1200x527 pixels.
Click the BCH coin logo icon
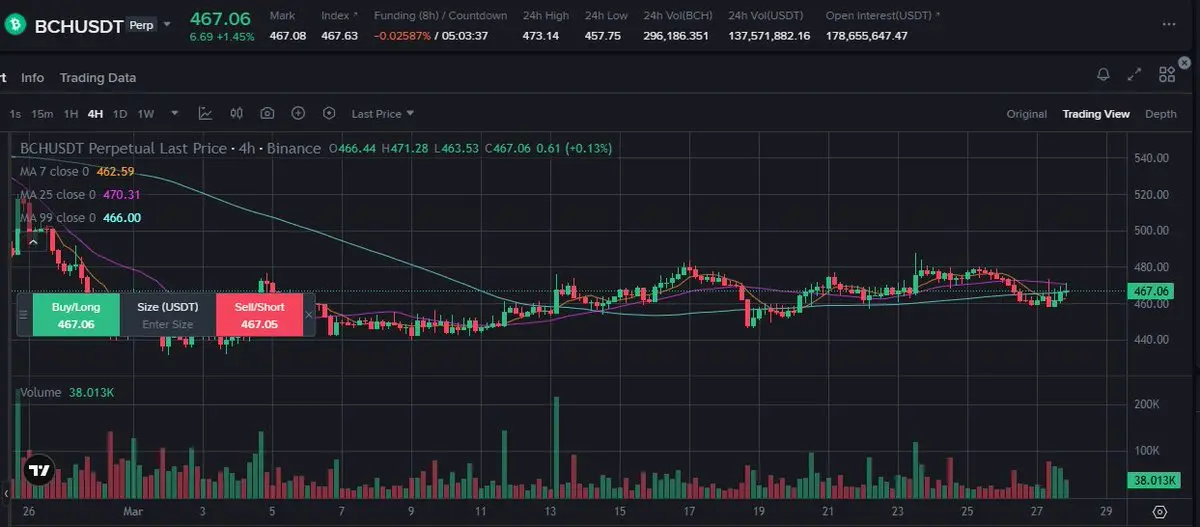click(14, 24)
